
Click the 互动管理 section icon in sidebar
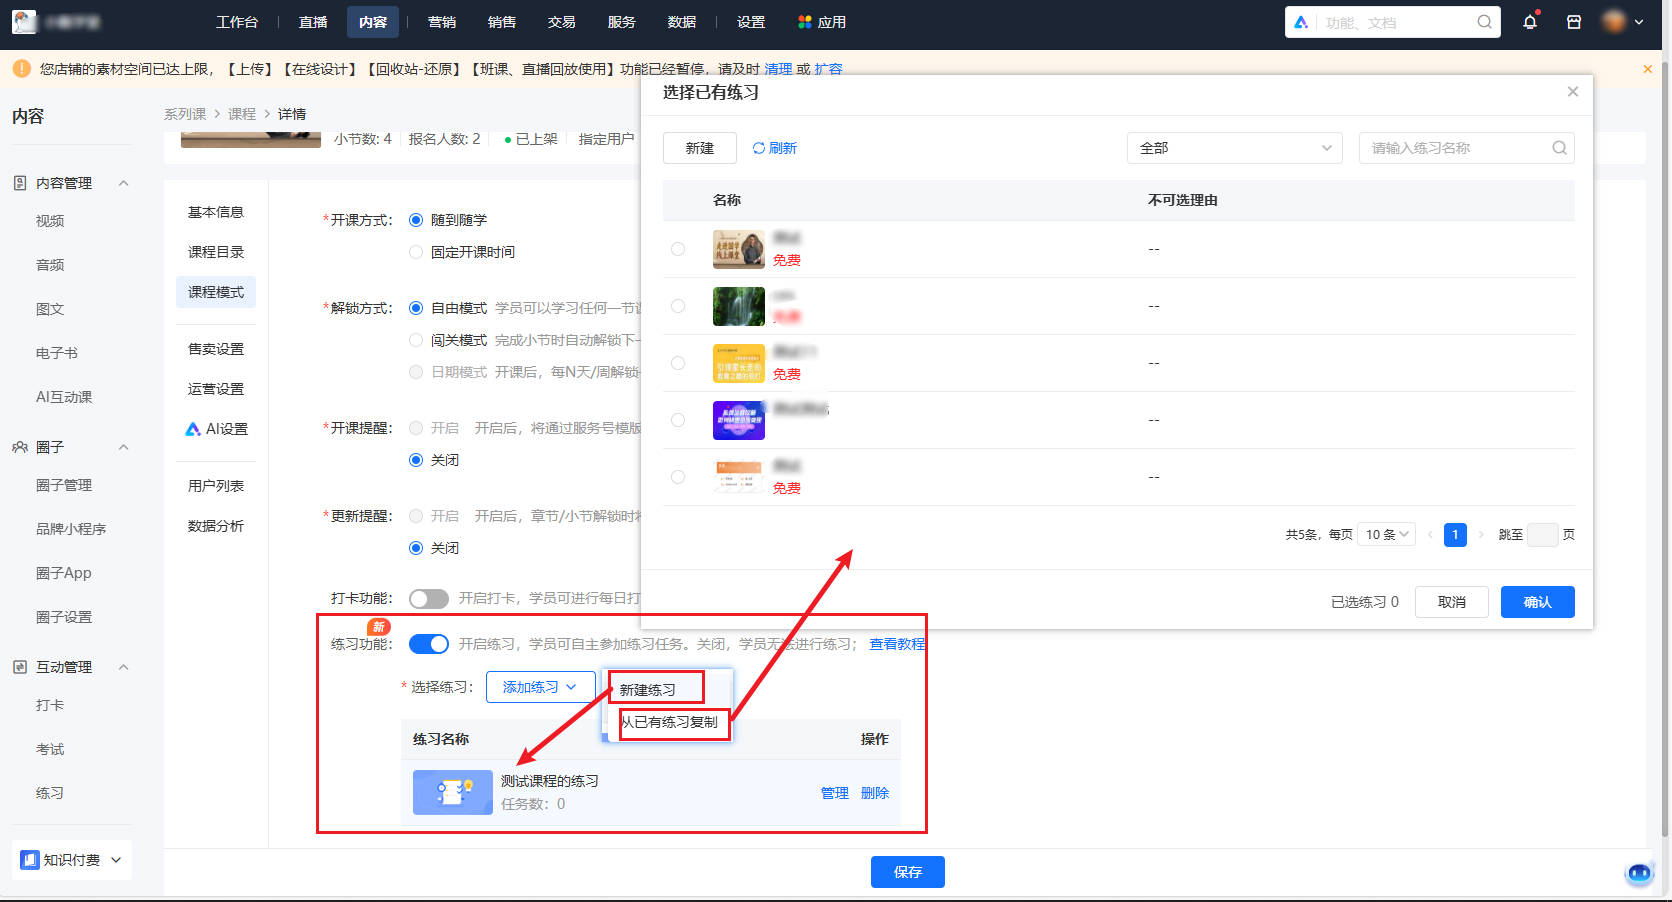pos(19,667)
